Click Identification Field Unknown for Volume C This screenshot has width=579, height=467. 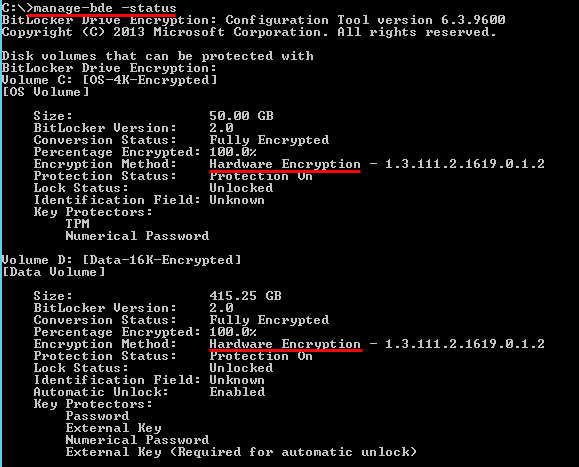237,200
